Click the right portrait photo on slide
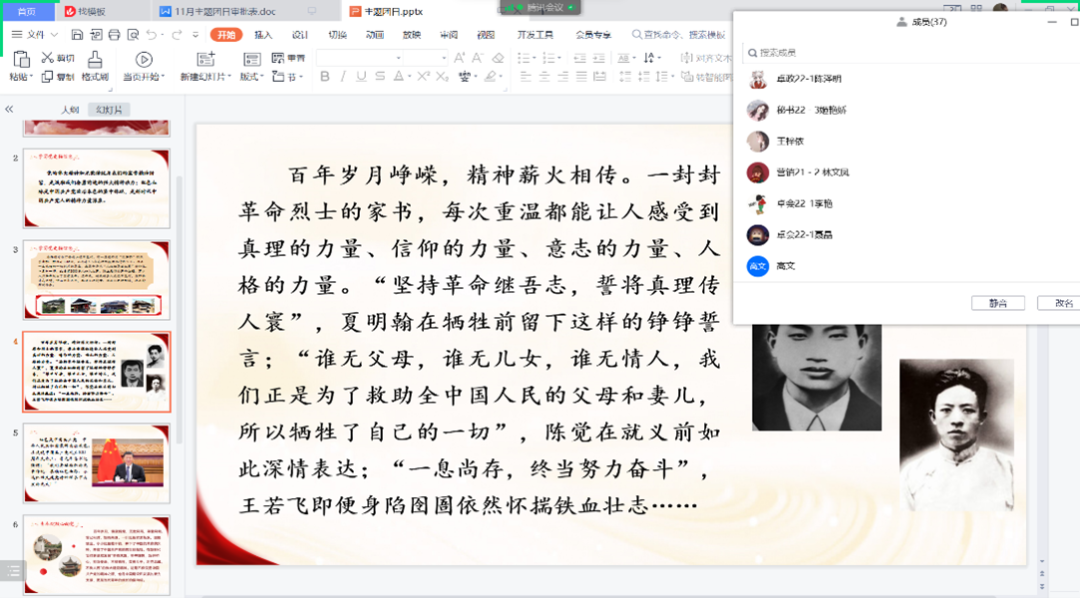 [957, 435]
